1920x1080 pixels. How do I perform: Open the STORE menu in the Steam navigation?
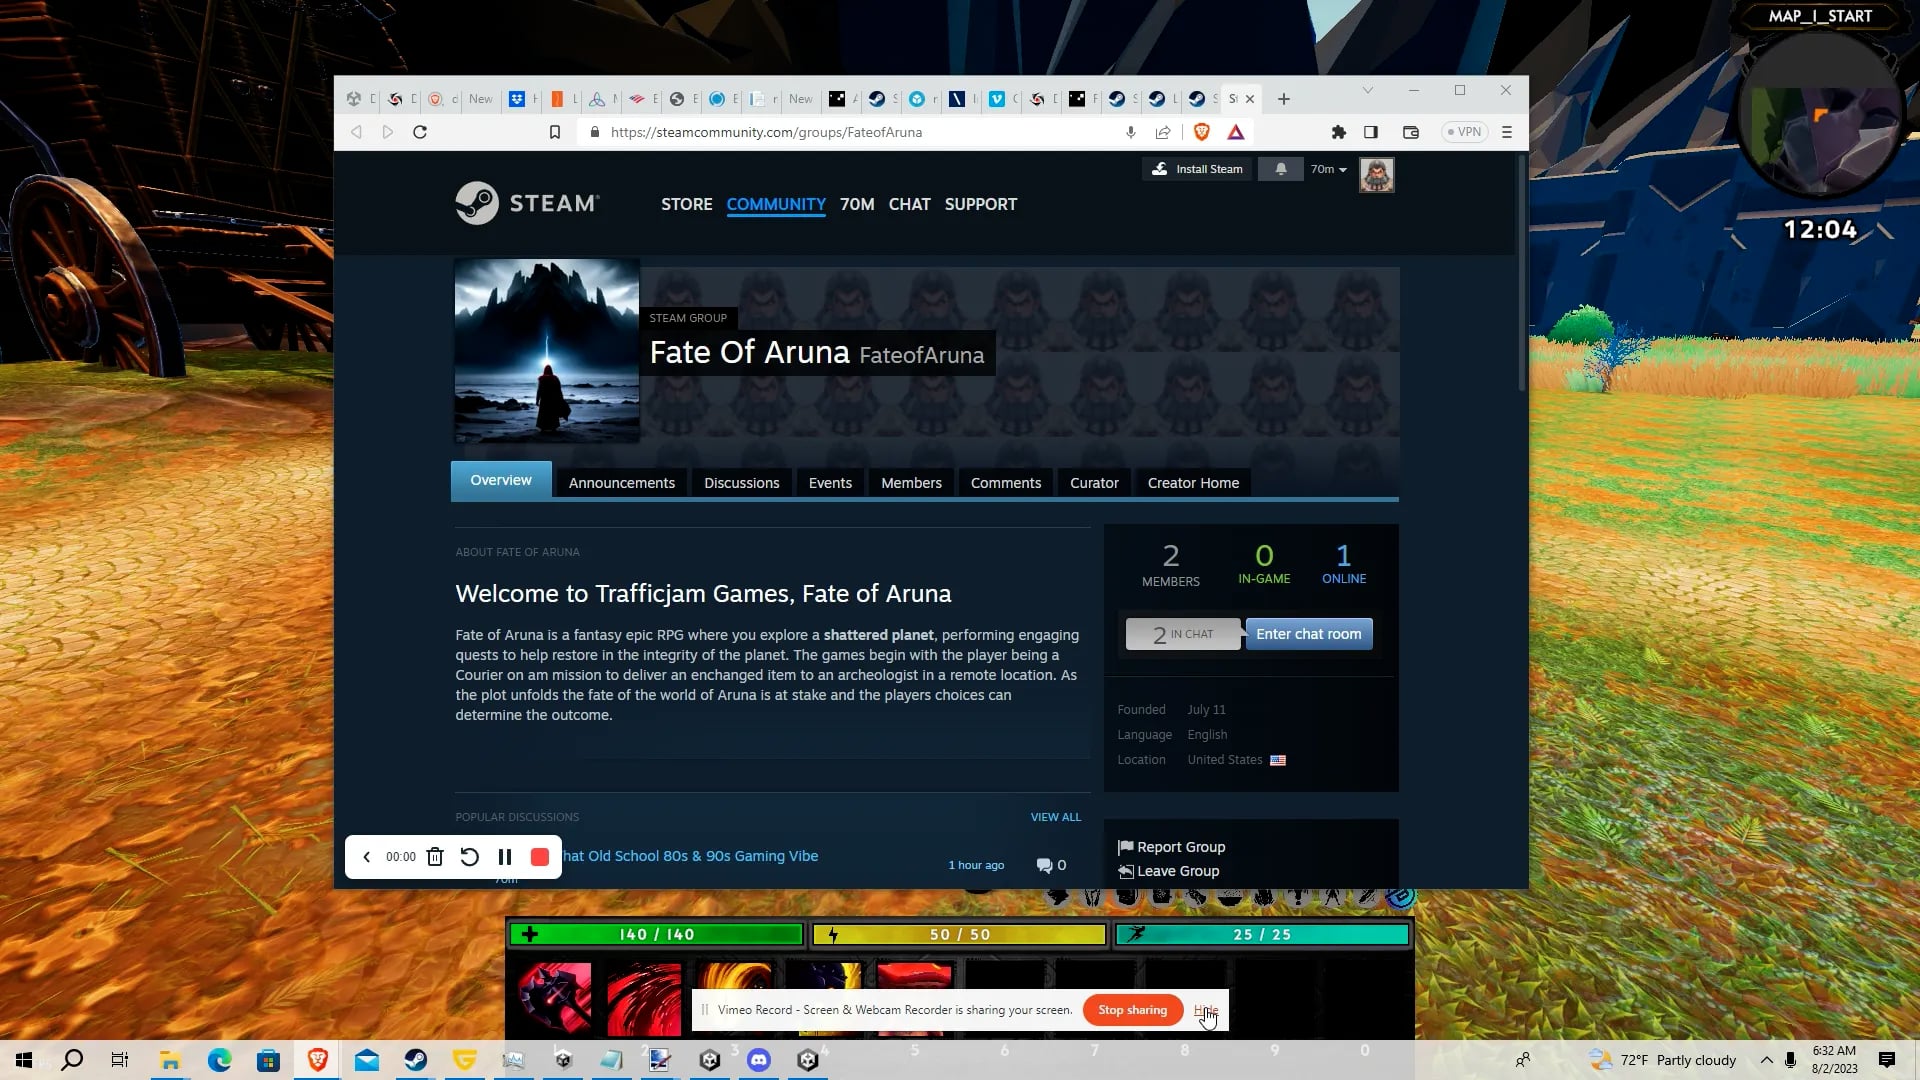686,203
